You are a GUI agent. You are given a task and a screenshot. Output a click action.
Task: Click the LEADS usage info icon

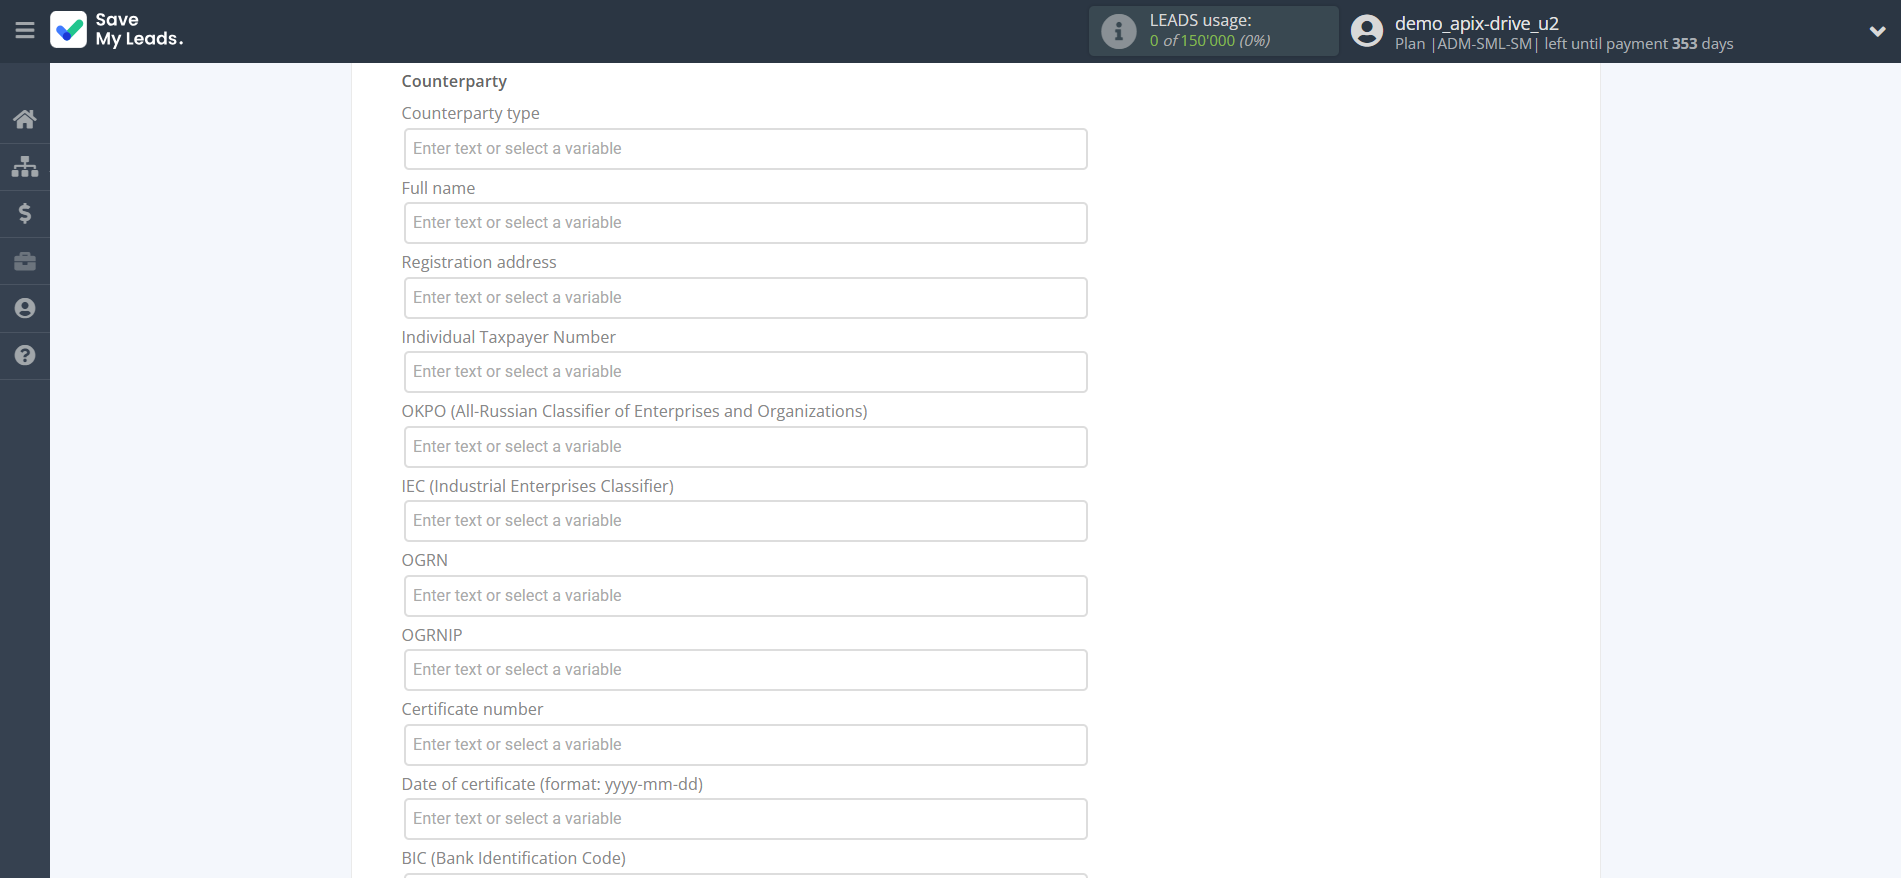pos(1118,31)
